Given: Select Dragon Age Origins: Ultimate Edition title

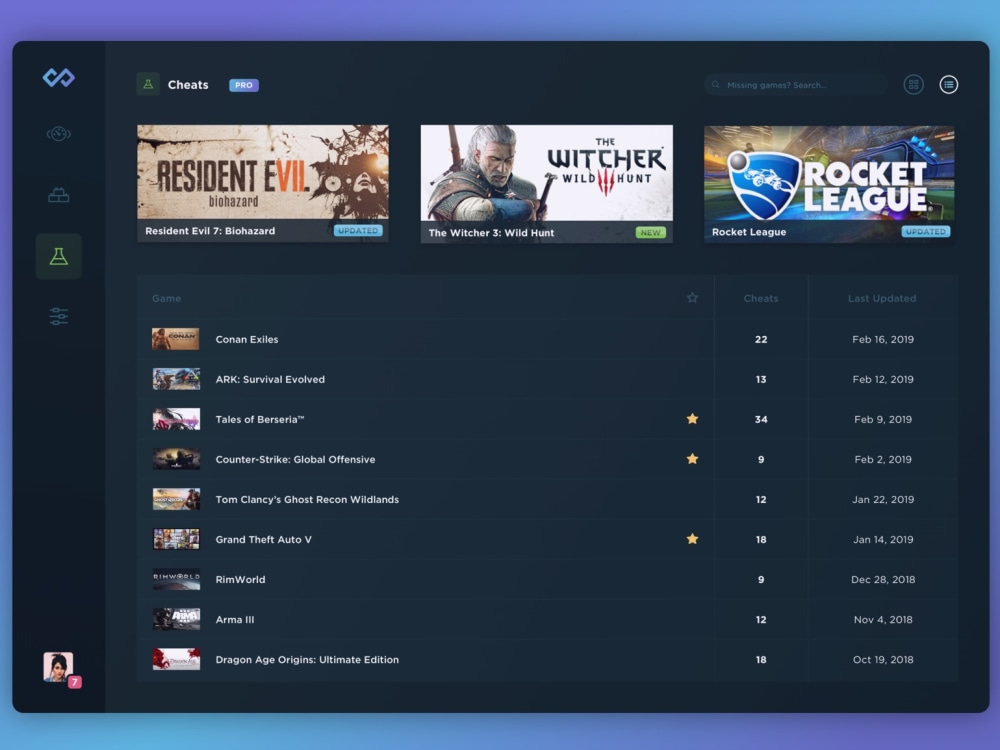Looking at the screenshot, I should pos(307,659).
